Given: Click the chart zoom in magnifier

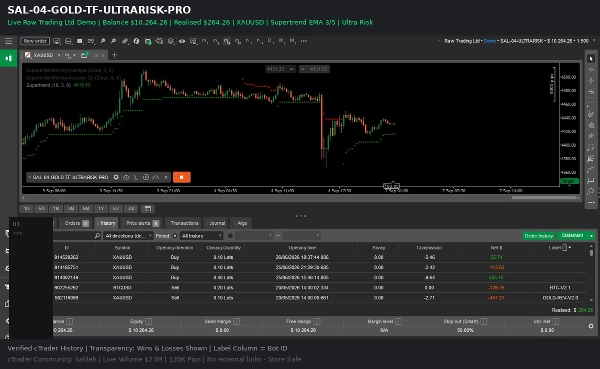Looking at the screenshot, I should coord(103,41).
